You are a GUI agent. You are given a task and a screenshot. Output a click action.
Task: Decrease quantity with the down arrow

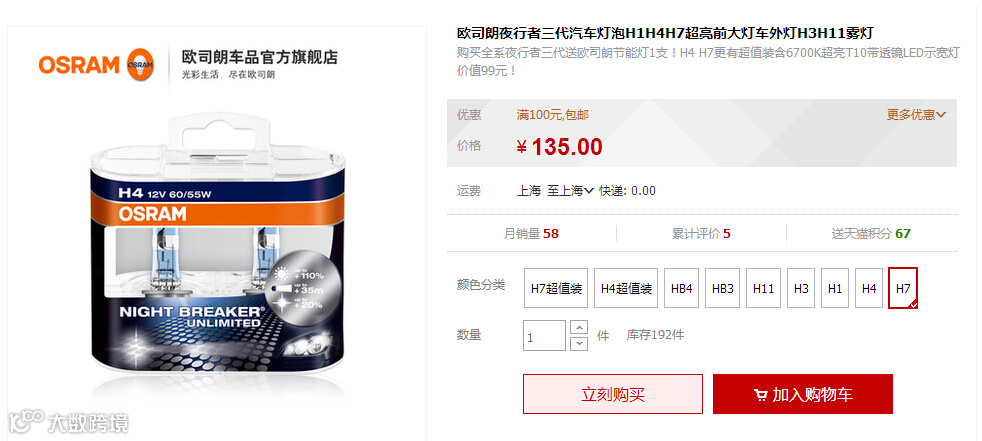tap(580, 343)
